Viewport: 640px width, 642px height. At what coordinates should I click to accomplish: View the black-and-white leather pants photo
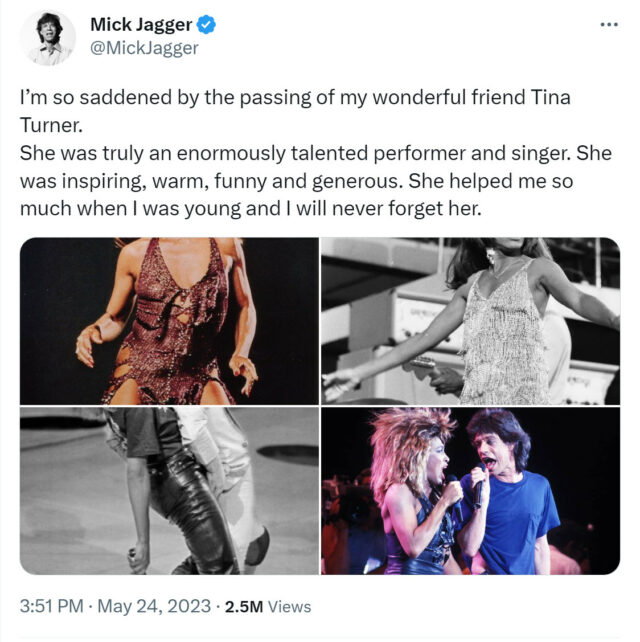click(x=169, y=491)
